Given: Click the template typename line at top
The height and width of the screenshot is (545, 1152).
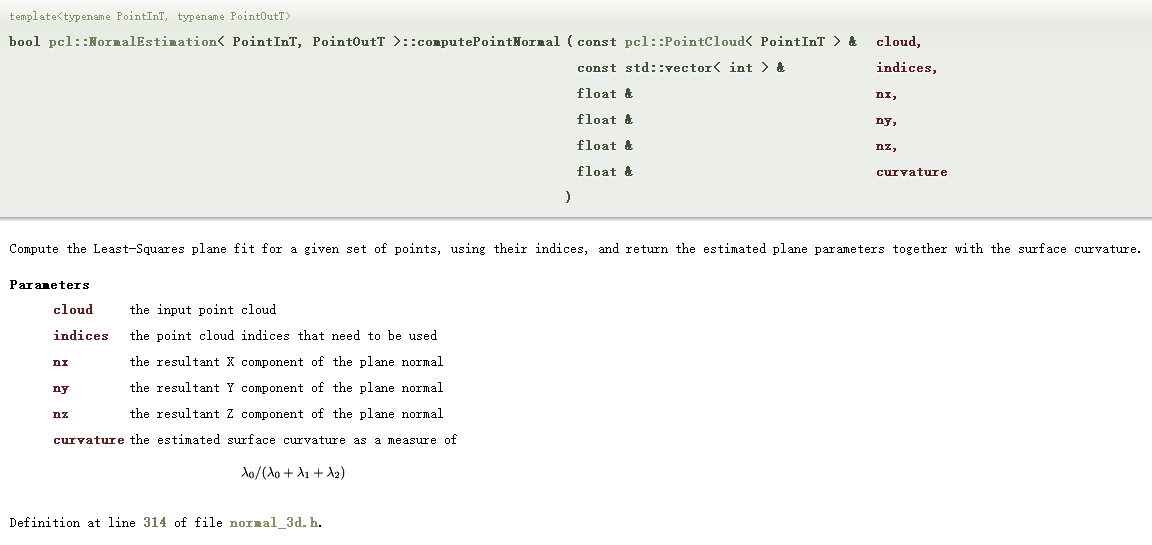Looking at the screenshot, I should (x=150, y=17).
